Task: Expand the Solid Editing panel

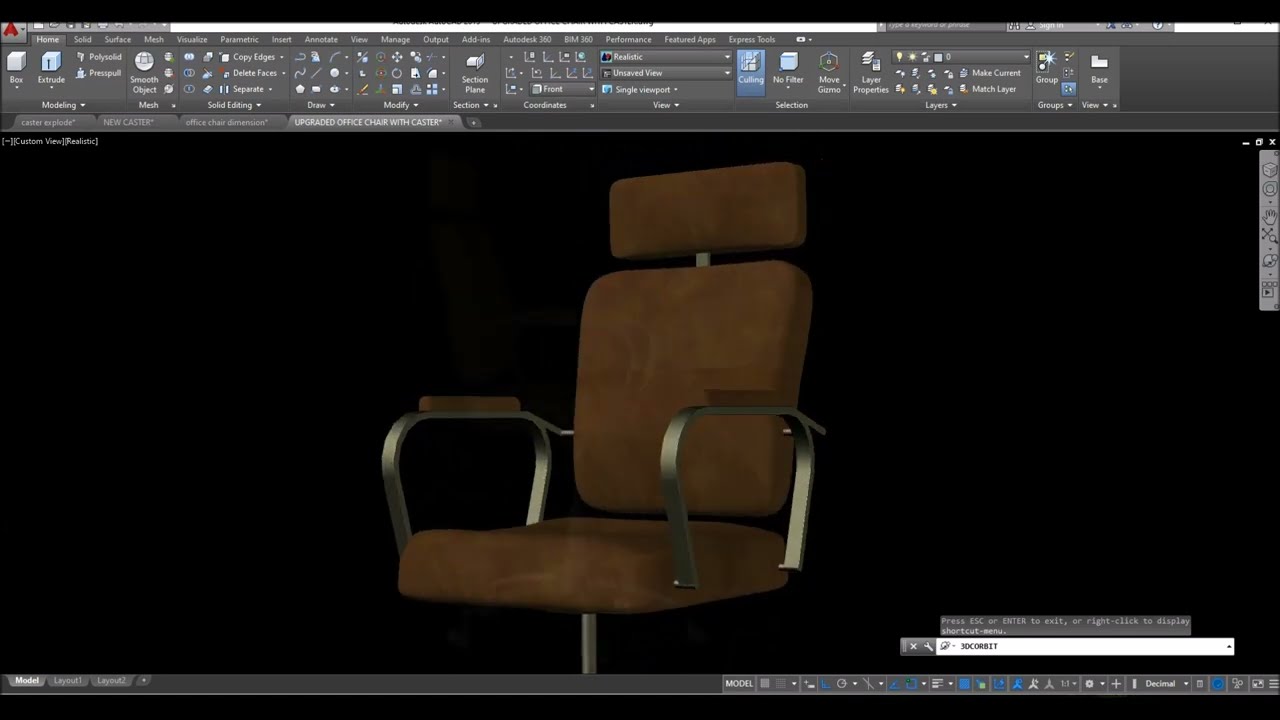Action: [x=234, y=105]
